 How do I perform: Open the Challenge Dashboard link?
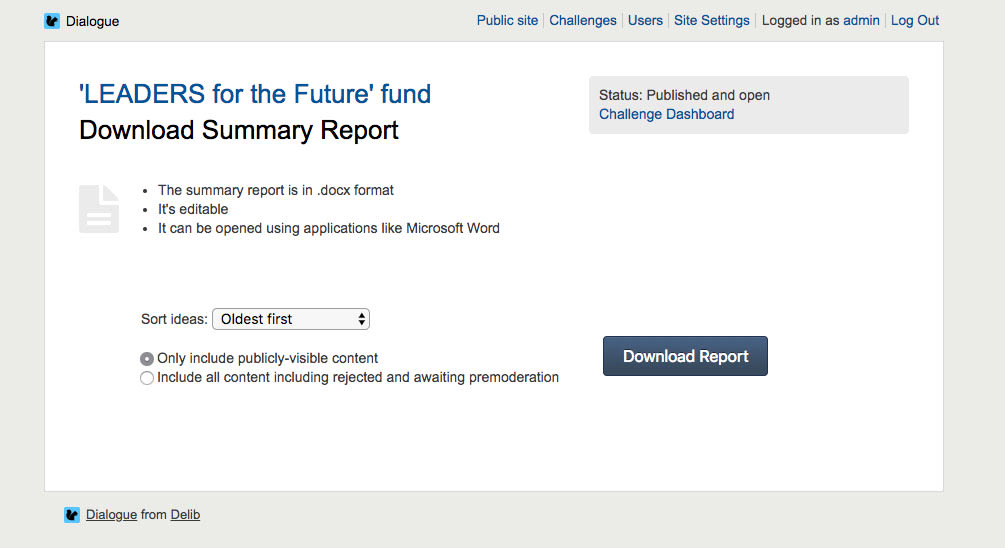[x=667, y=114]
